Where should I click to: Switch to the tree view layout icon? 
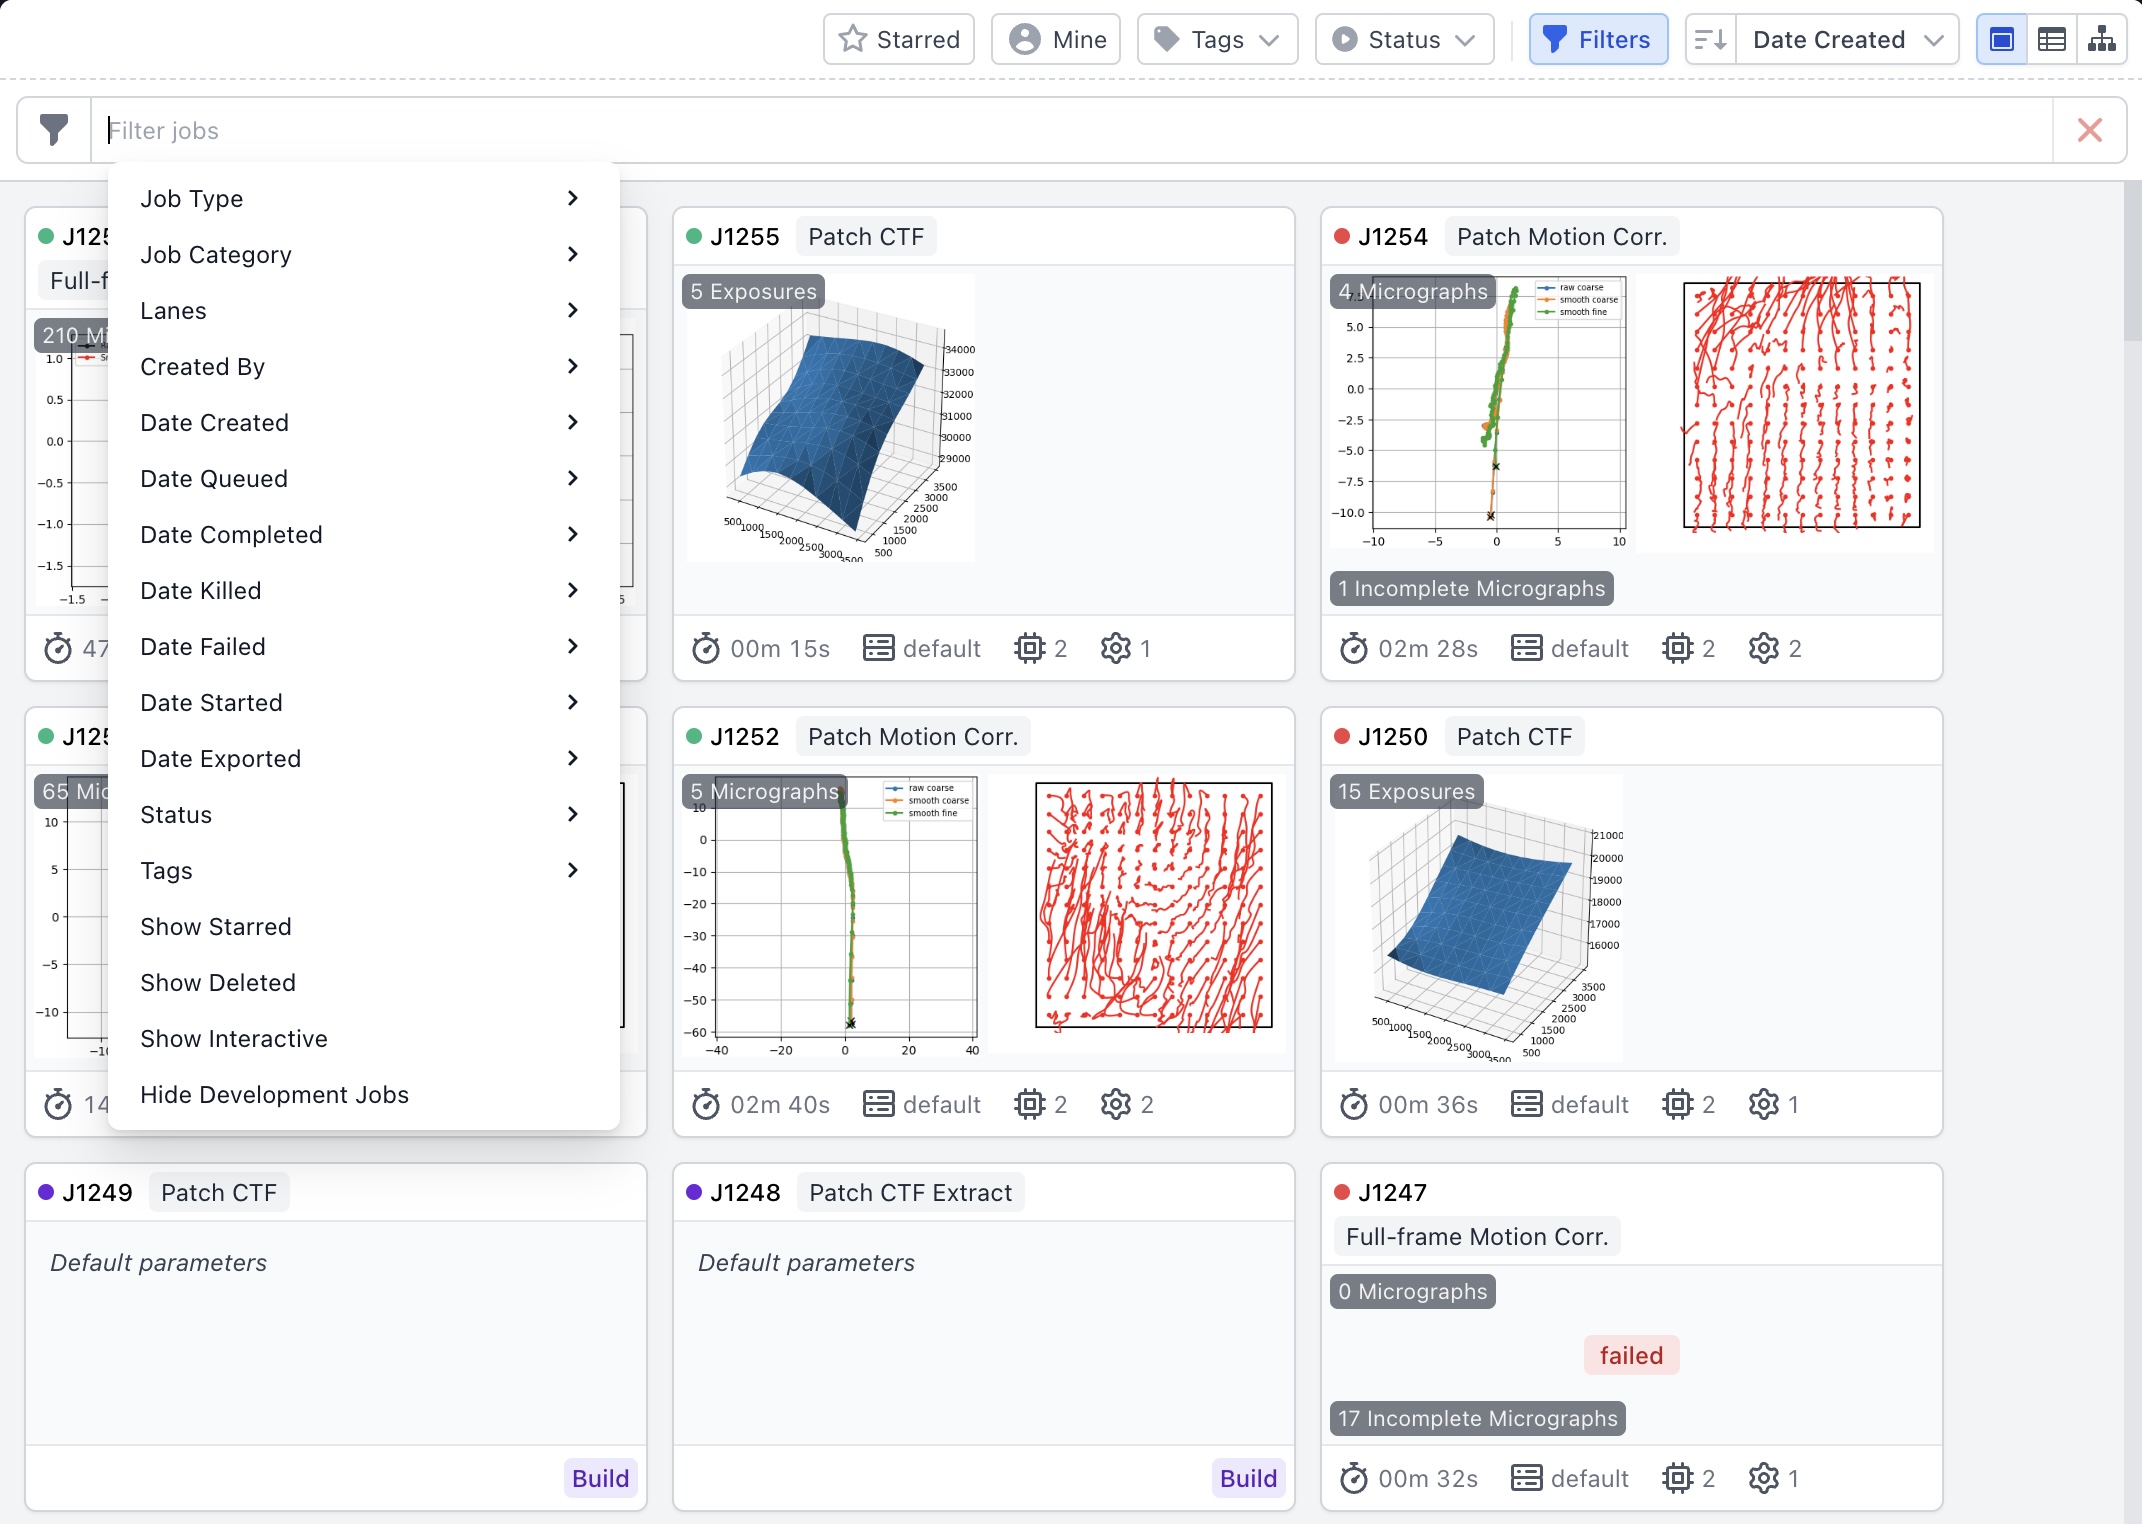pos(2101,40)
